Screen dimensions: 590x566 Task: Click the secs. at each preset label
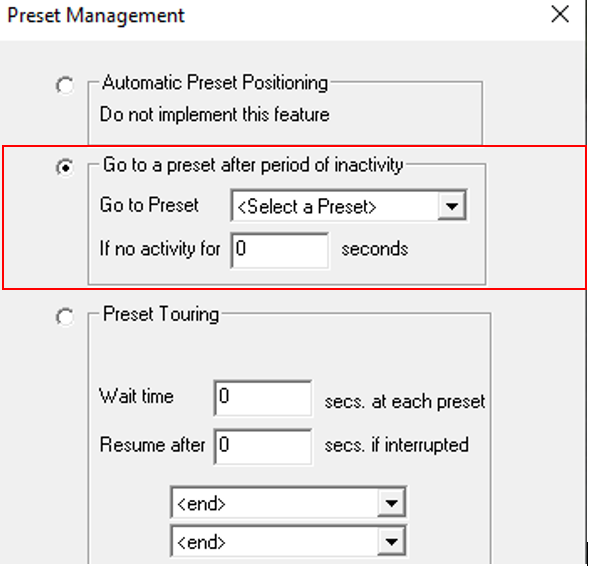(405, 402)
